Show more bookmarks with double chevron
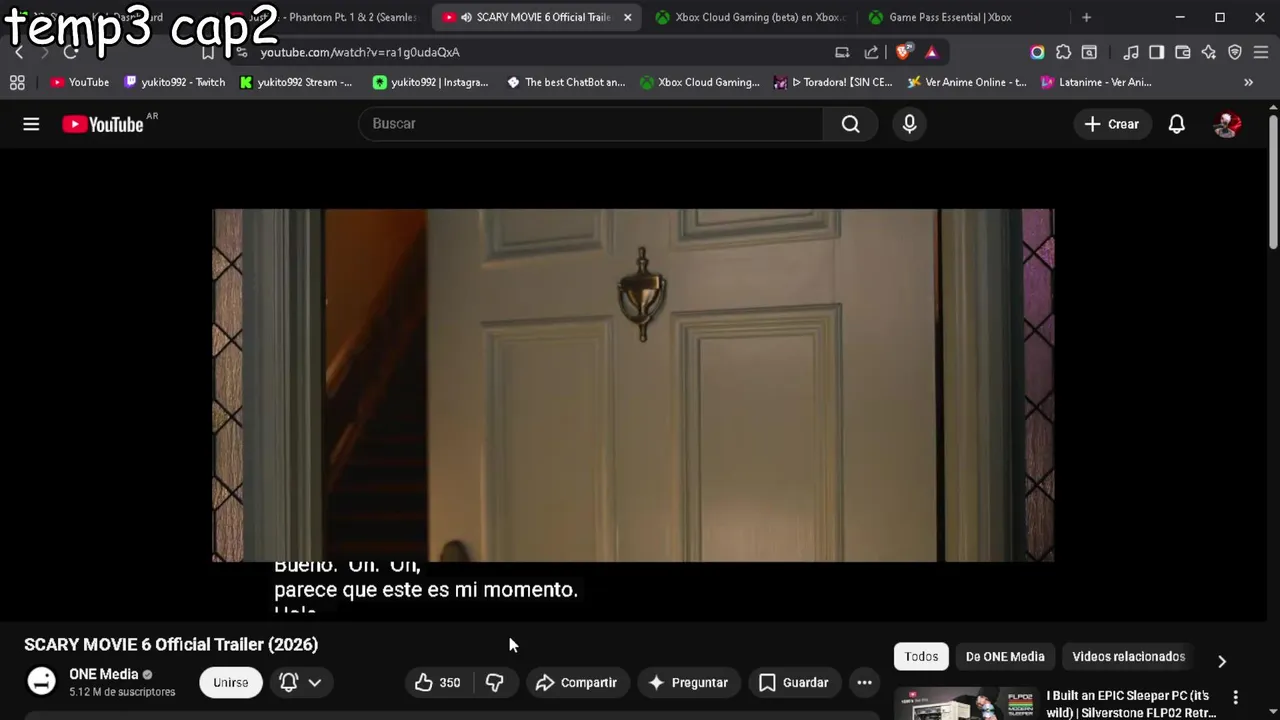 [1248, 82]
